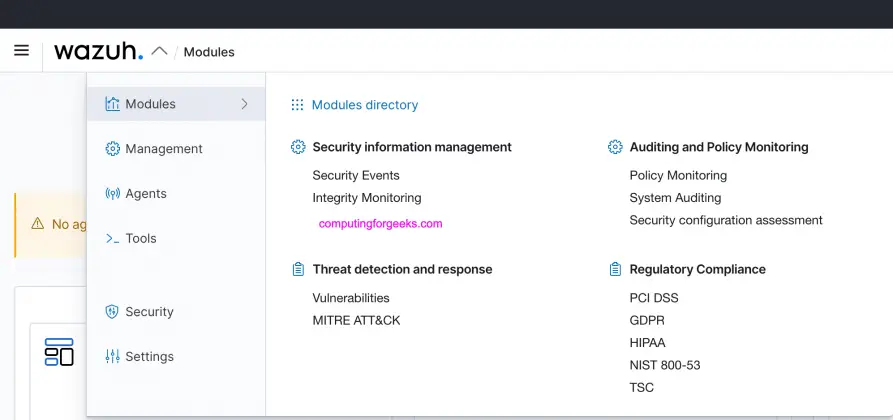Open the hamburger navigation menu
Viewport: 893px width, 420px height.
21,51
